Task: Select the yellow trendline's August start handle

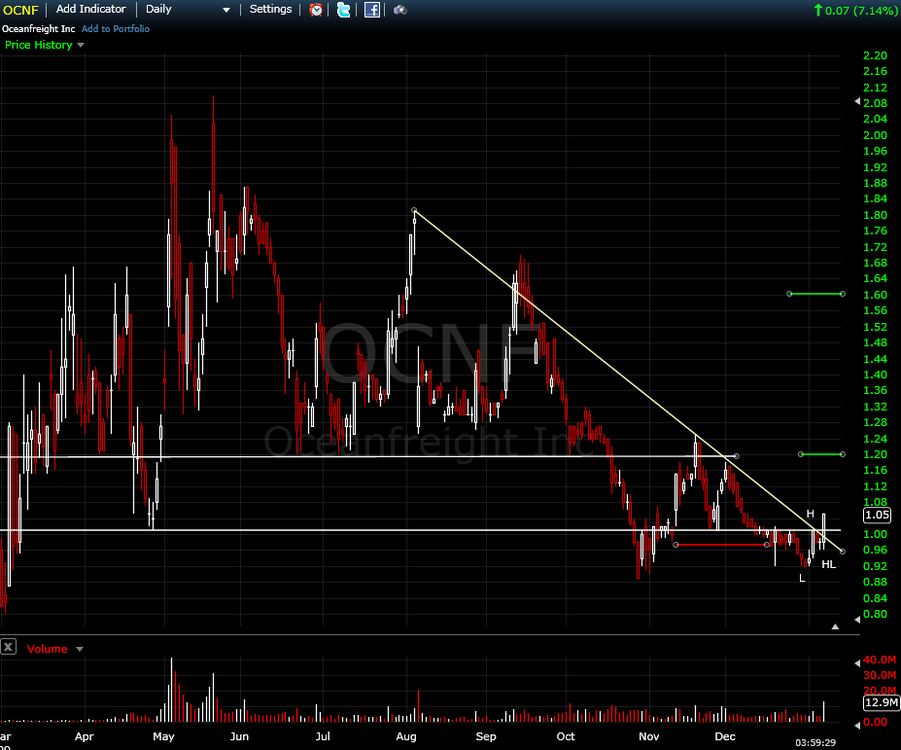Action: click(414, 210)
